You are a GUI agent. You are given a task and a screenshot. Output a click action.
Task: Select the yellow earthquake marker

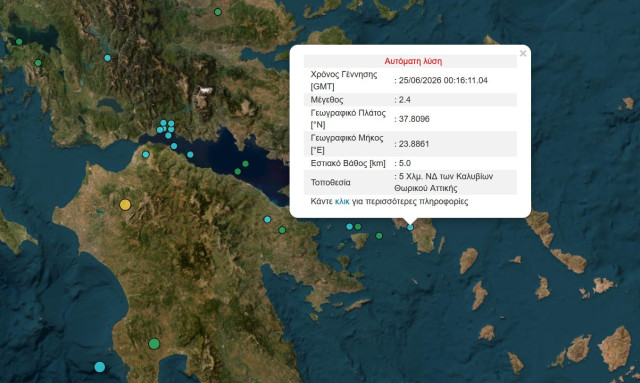125,205
